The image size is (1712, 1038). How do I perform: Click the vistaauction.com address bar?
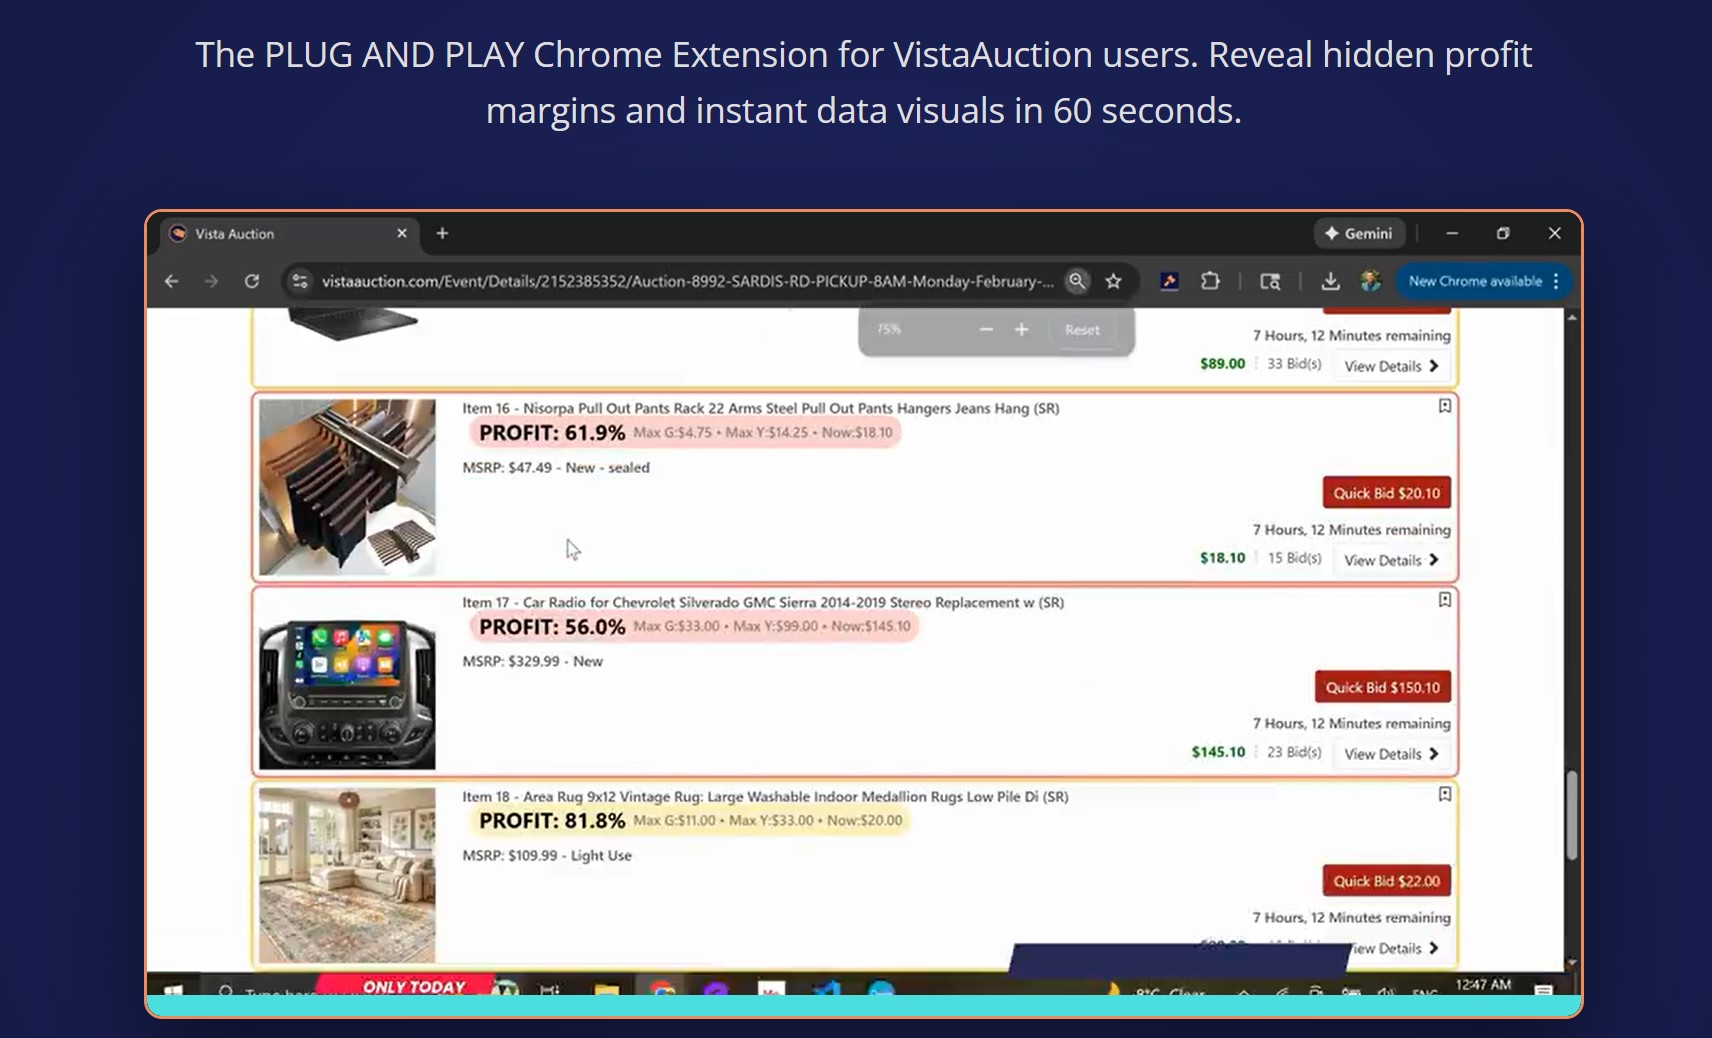coord(687,282)
